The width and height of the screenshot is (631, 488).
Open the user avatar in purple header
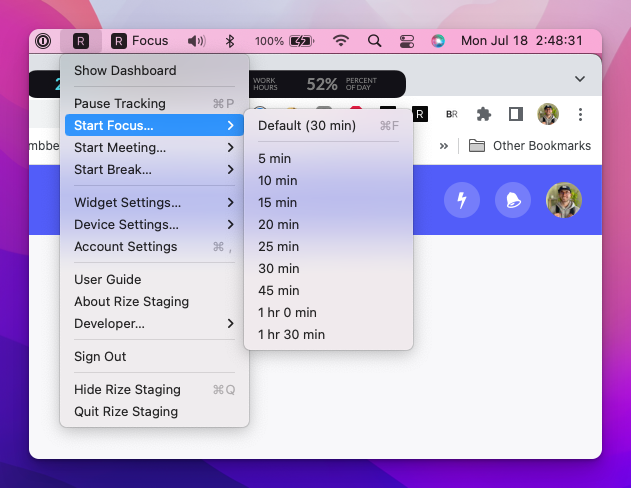click(563, 200)
